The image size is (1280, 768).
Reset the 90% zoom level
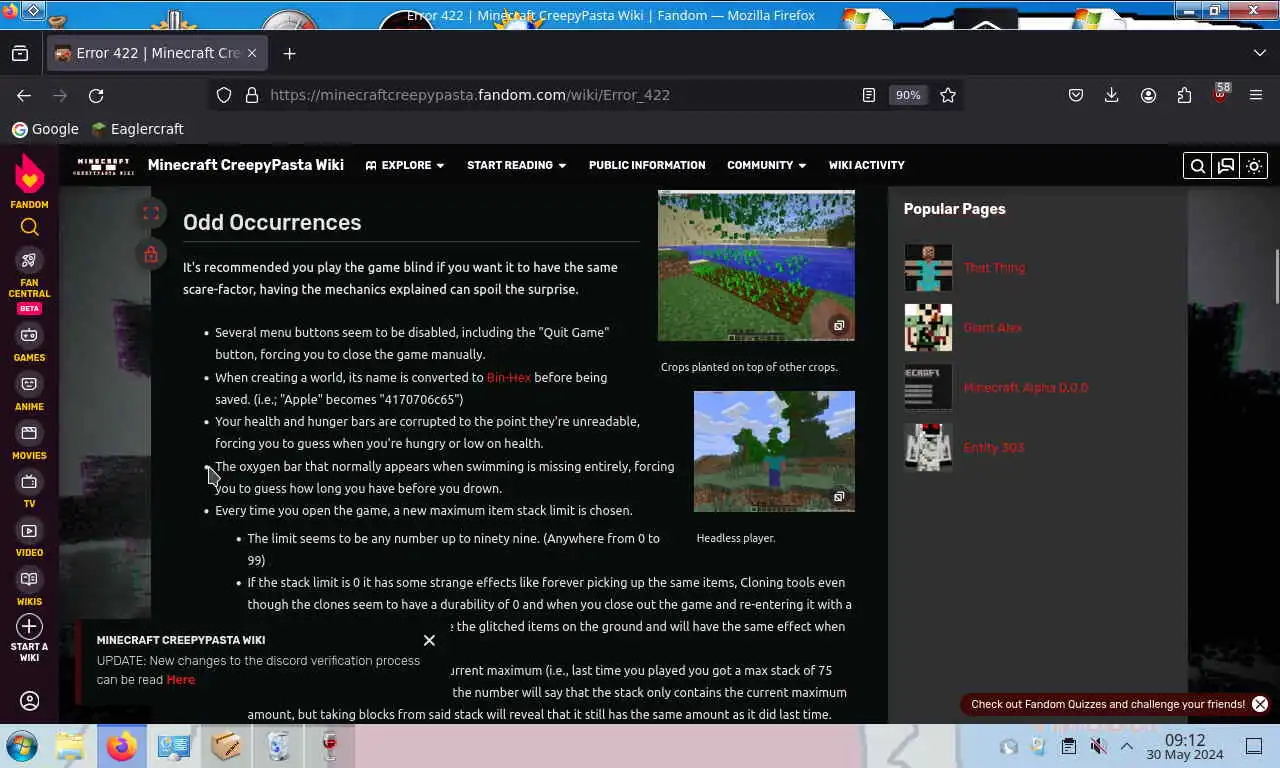point(908,95)
